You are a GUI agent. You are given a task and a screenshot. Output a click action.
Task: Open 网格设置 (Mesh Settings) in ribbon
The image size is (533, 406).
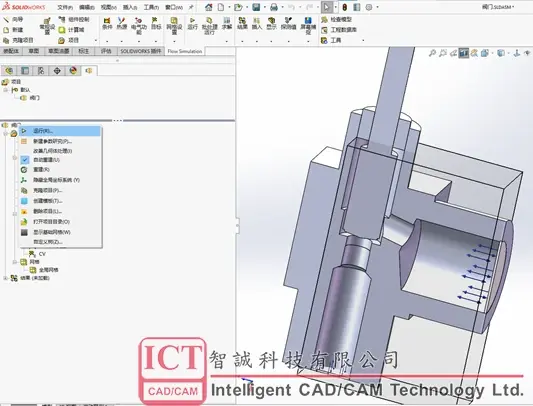[x=174, y=26]
